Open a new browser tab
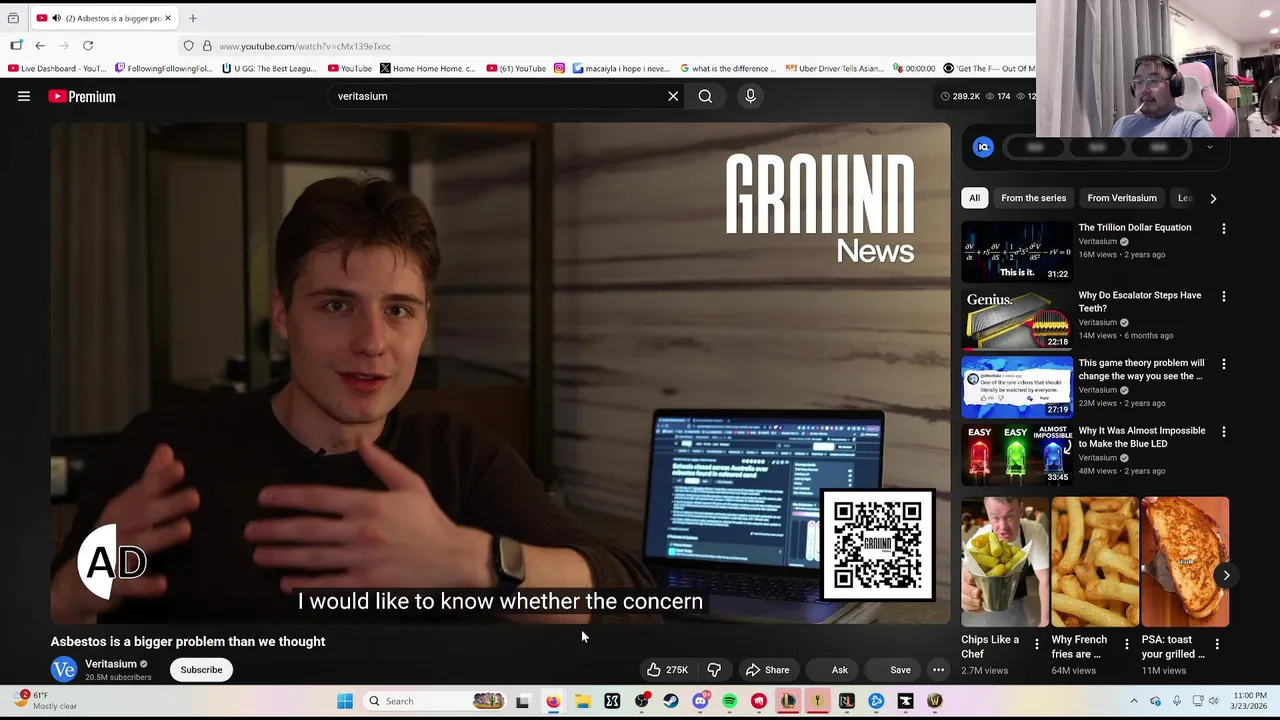 (193, 18)
